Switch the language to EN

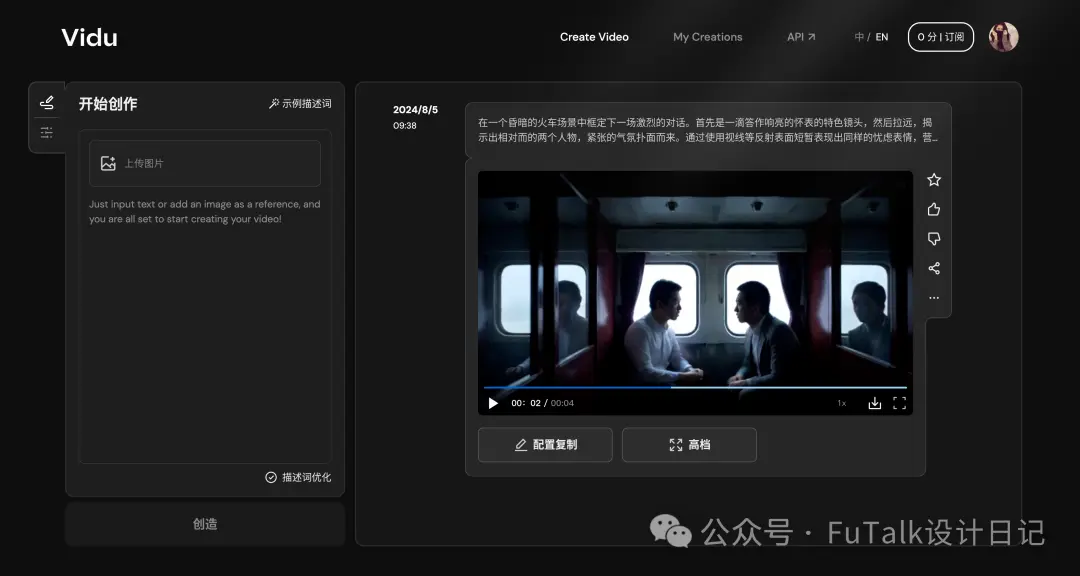click(882, 37)
